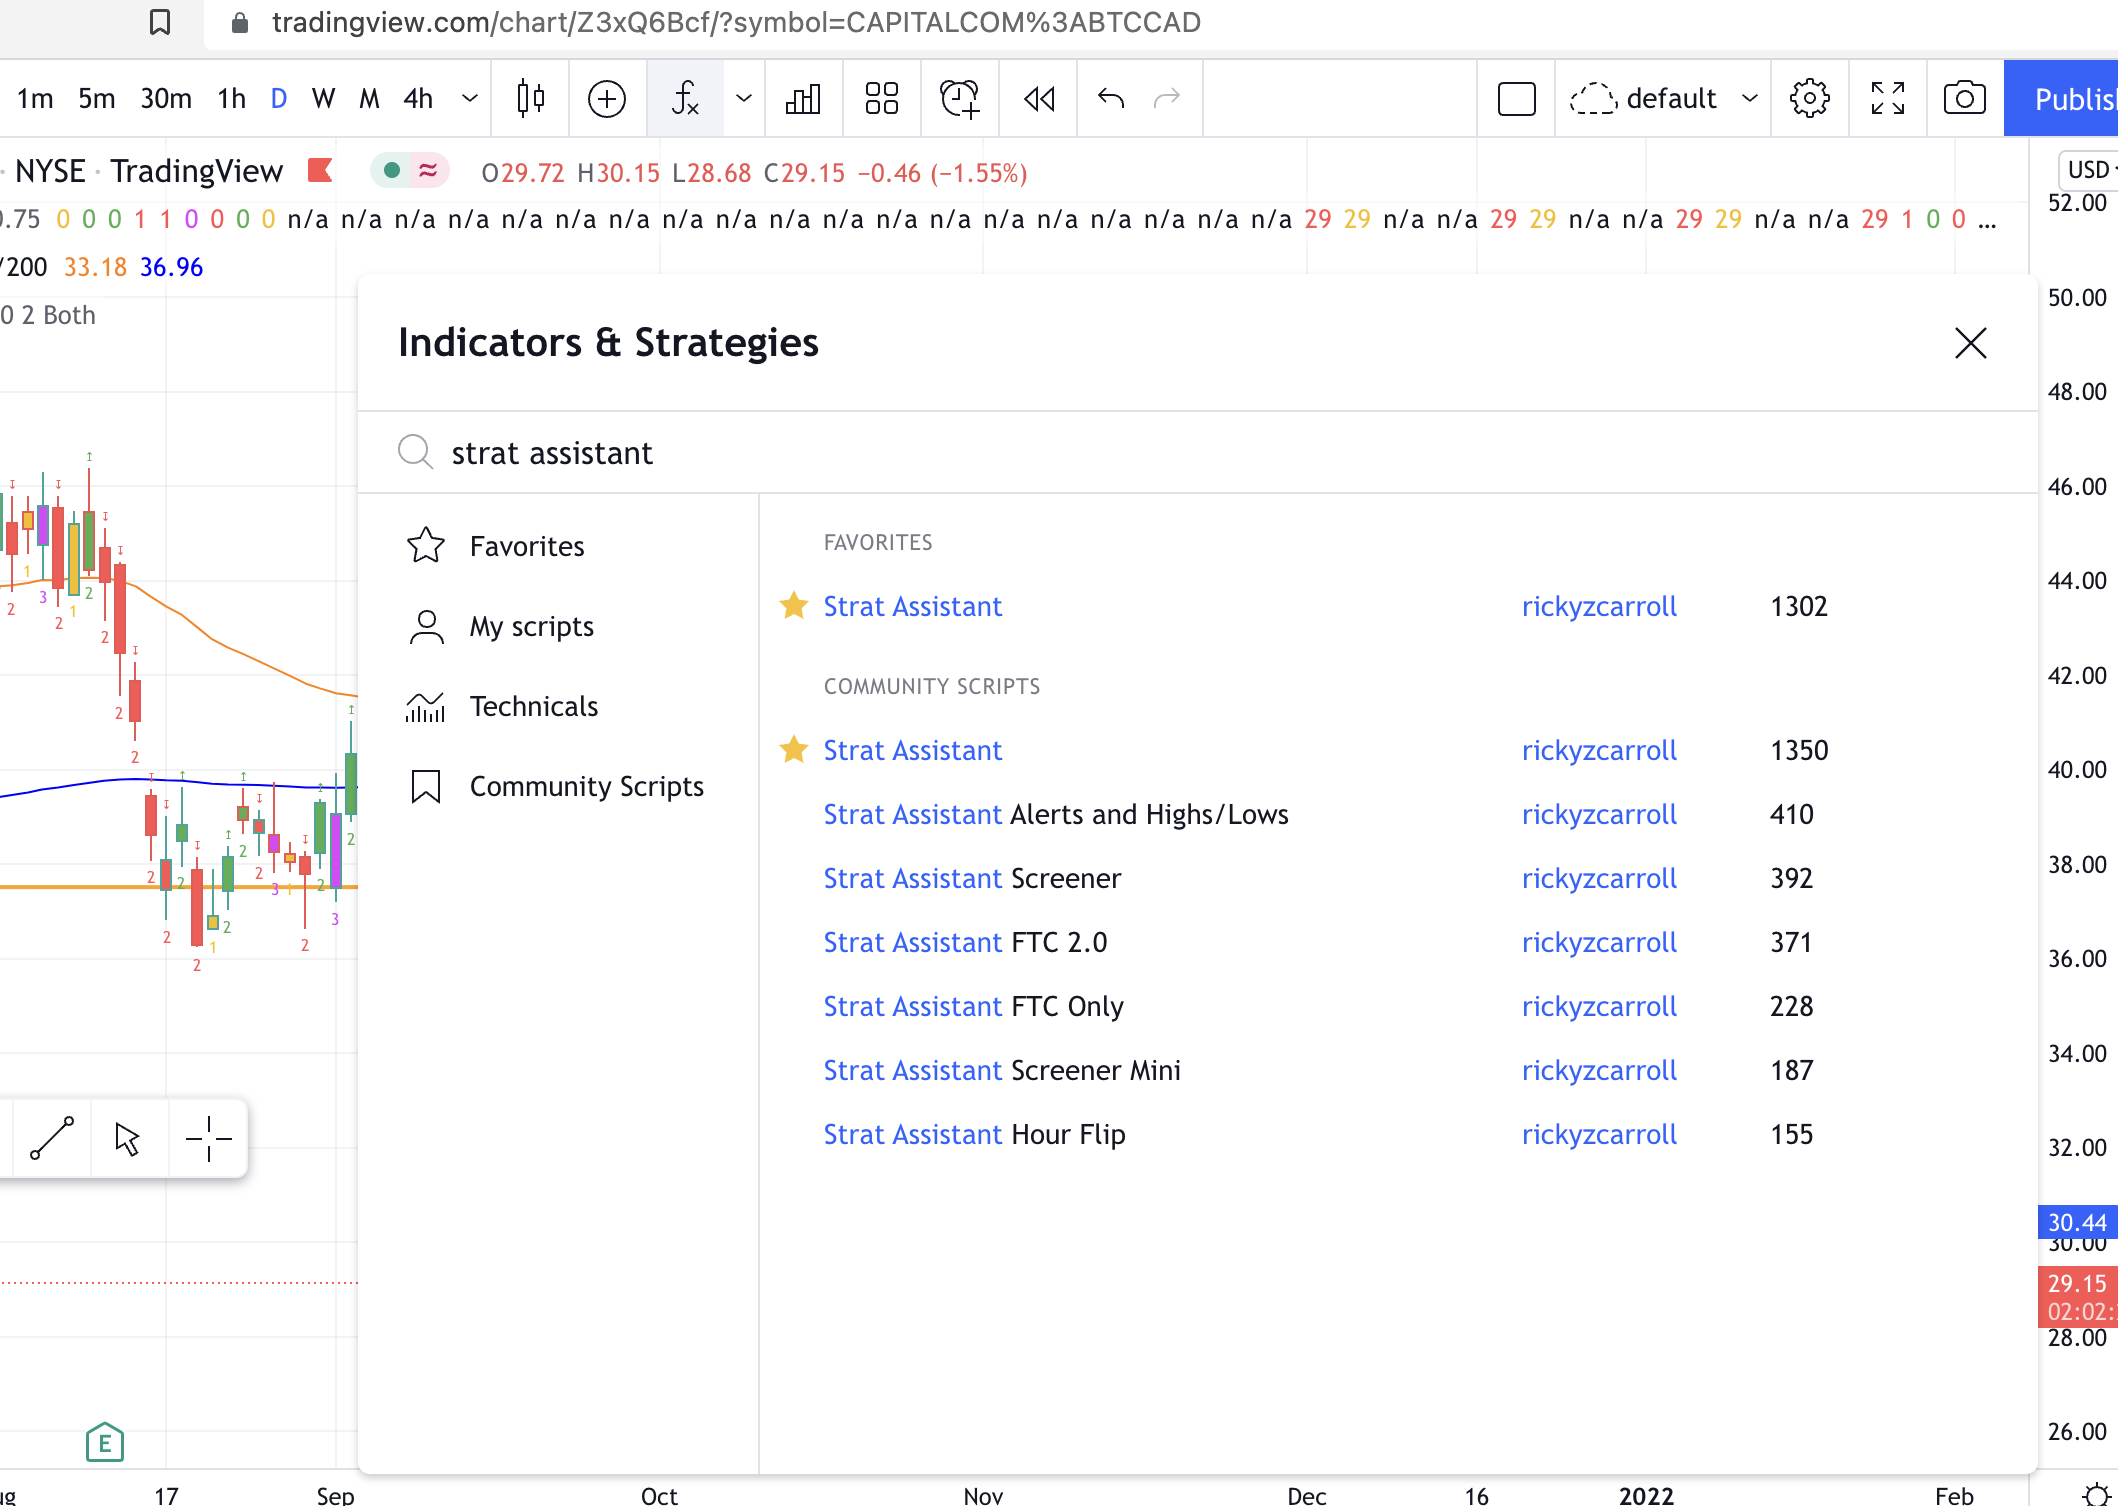Viewport: 2118px width, 1506px height.
Task: Open time axis settings gear at bottom right
Action: [2097, 1494]
